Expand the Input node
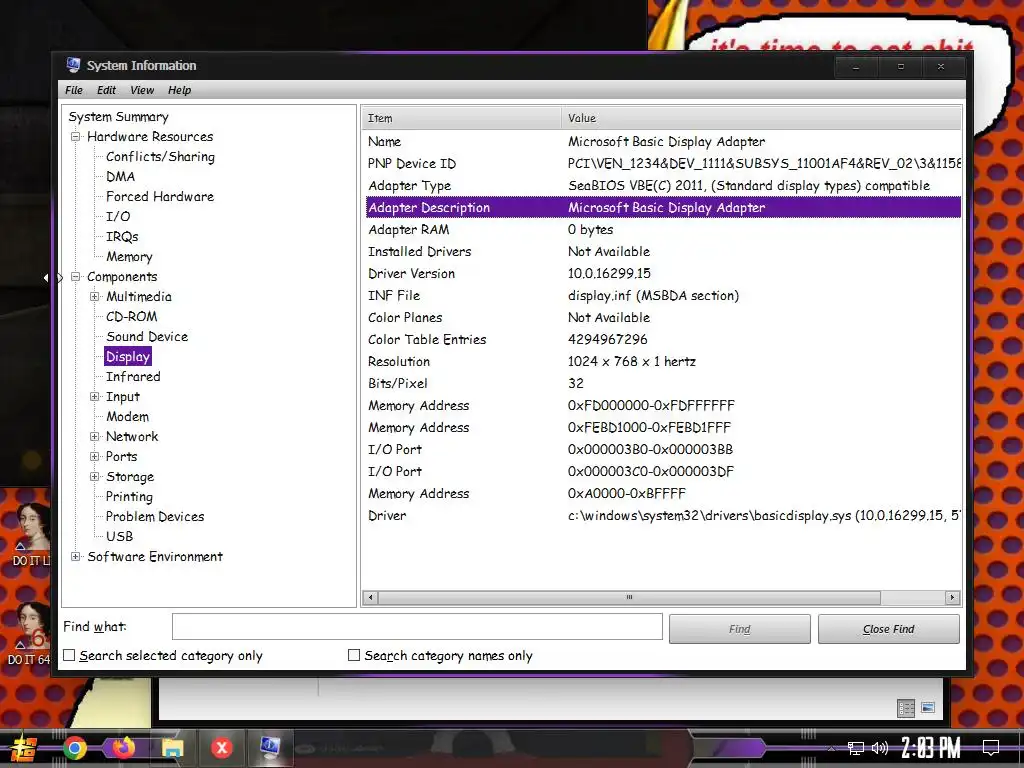Viewport: 1024px width, 768px height. [95, 396]
